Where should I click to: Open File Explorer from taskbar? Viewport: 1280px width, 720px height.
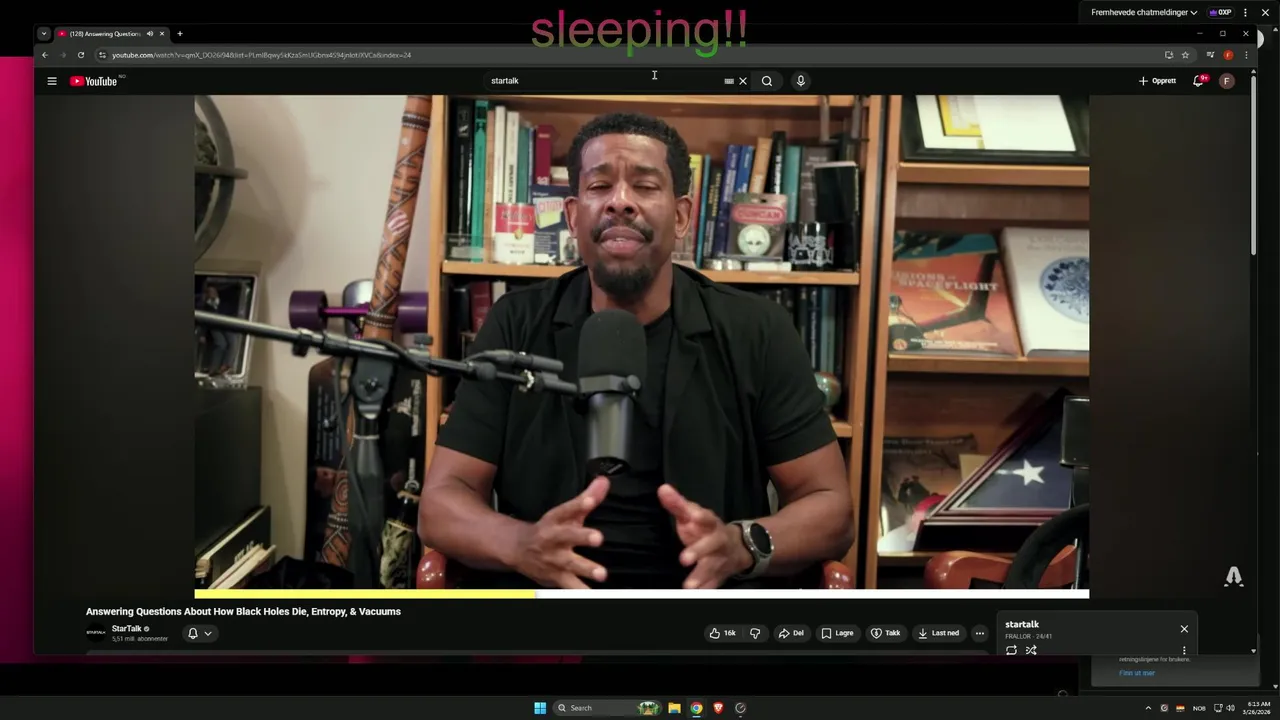675,708
